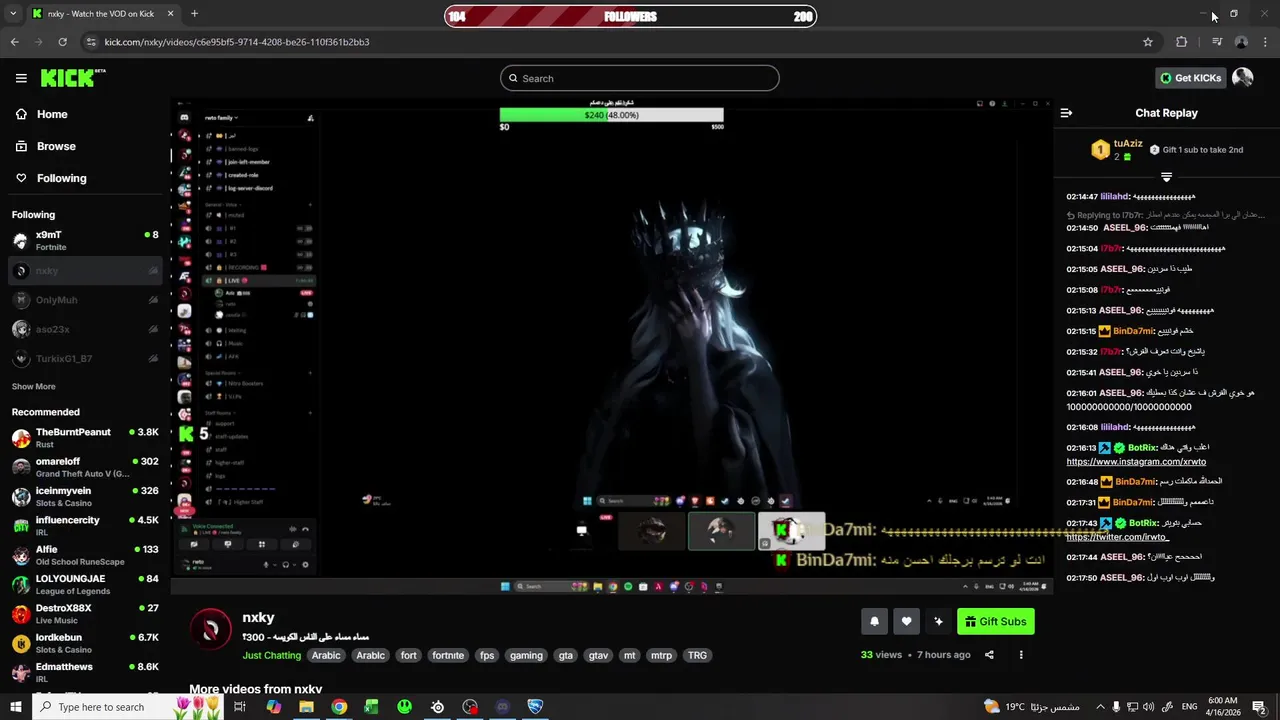
Task: Open LOLYOUNGJAE recommended channel
Action: click(85, 584)
